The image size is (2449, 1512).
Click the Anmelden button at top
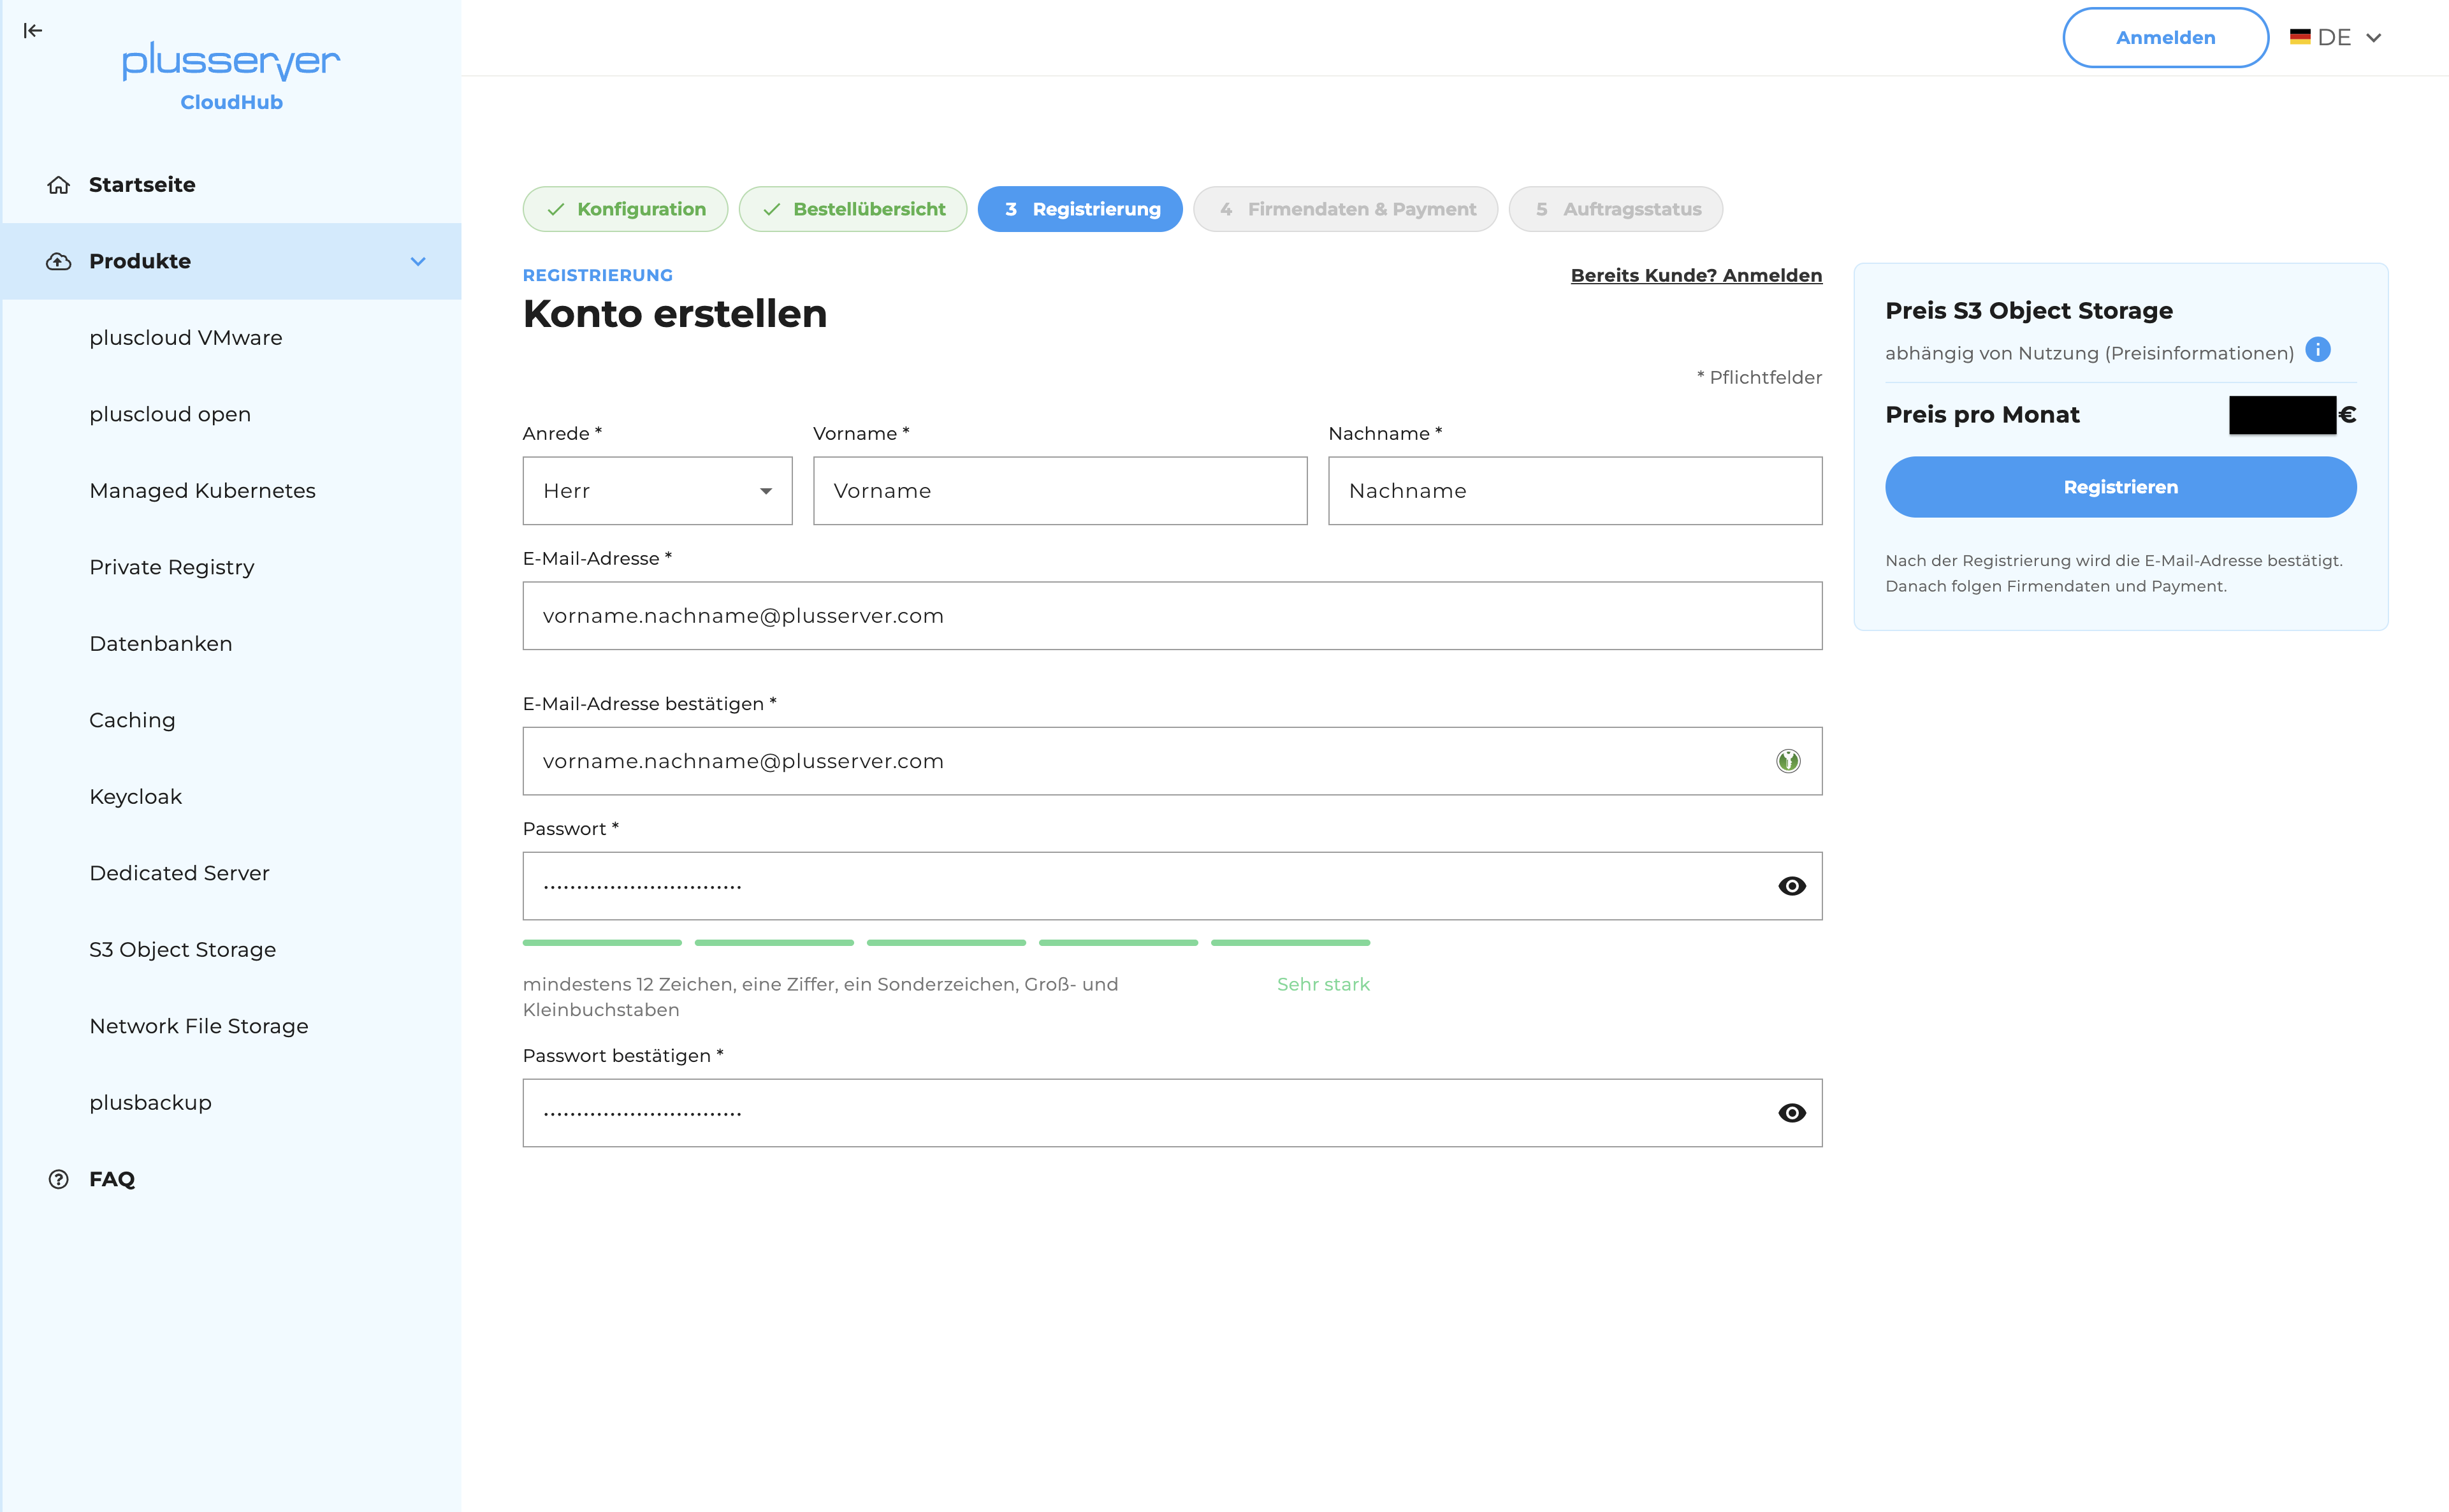coord(2165,38)
